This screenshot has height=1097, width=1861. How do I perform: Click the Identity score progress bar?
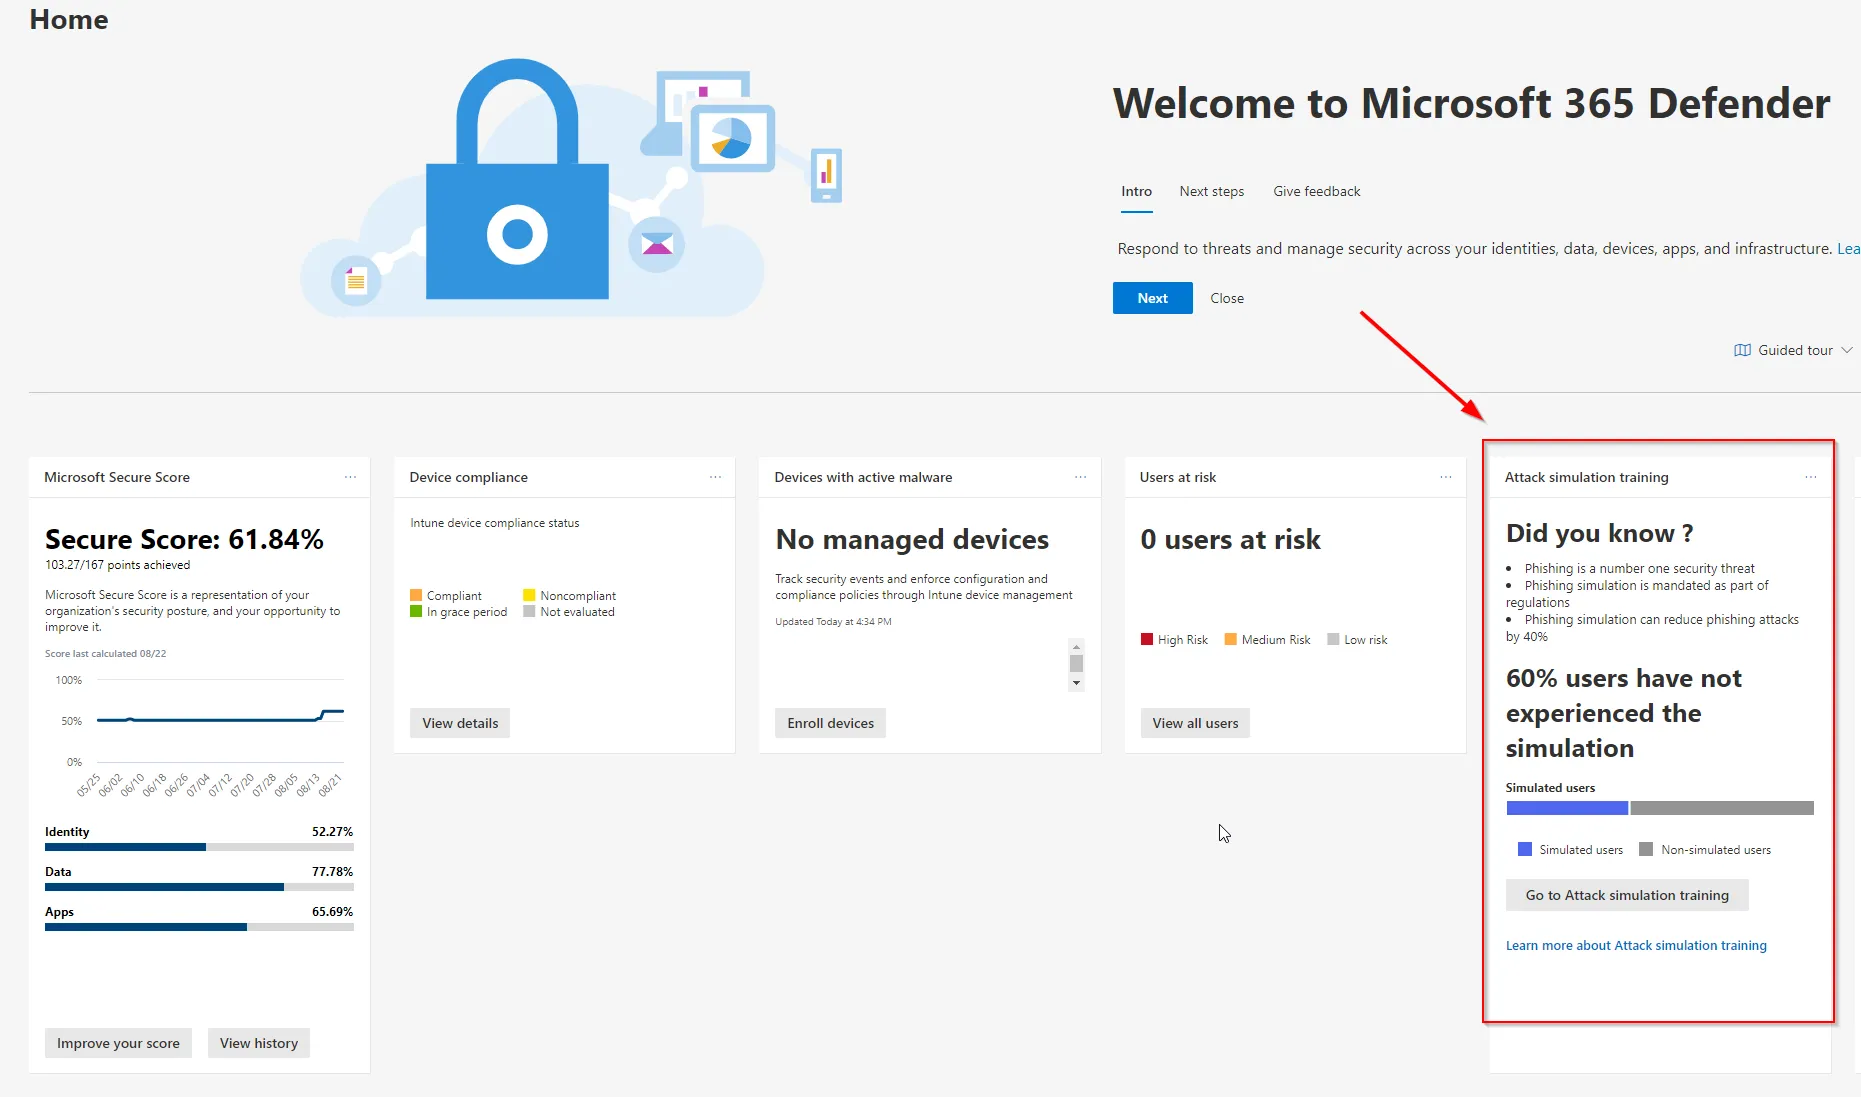point(199,847)
